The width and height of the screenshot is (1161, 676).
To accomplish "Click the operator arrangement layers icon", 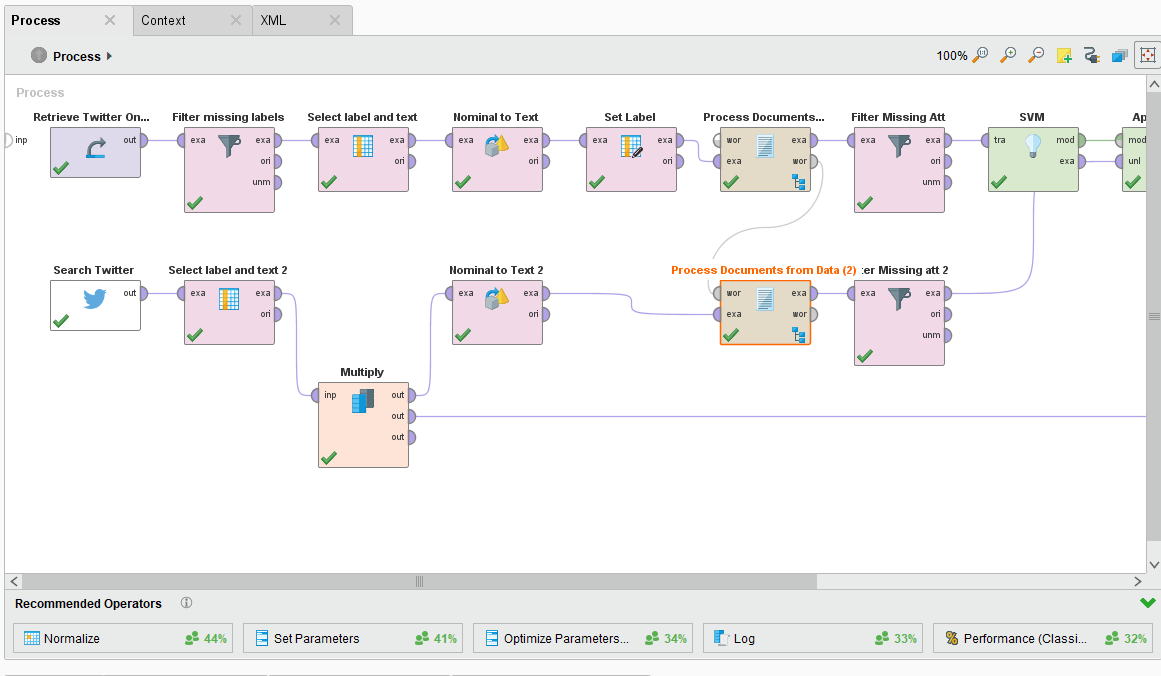I will coord(1120,56).
